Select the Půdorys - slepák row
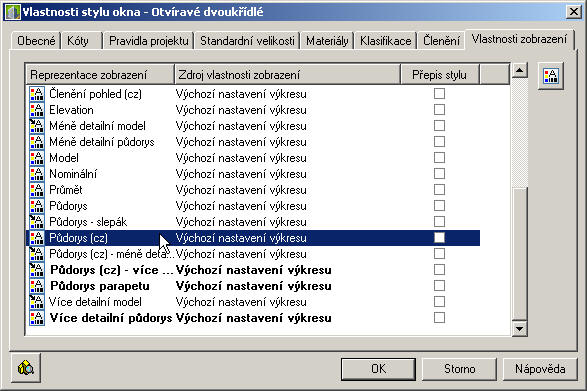587x391 pixels. point(253,222)
